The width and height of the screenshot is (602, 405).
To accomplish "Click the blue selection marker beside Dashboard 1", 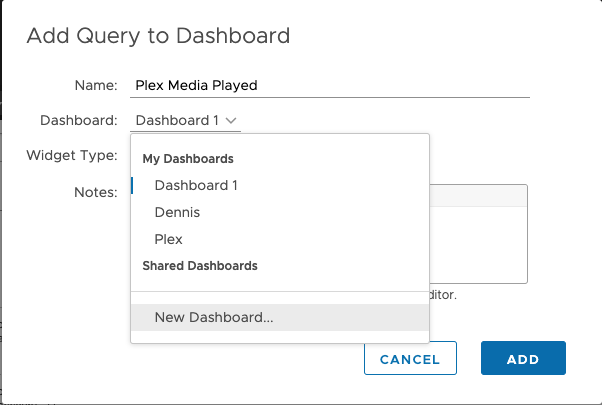I will [132, 185].
